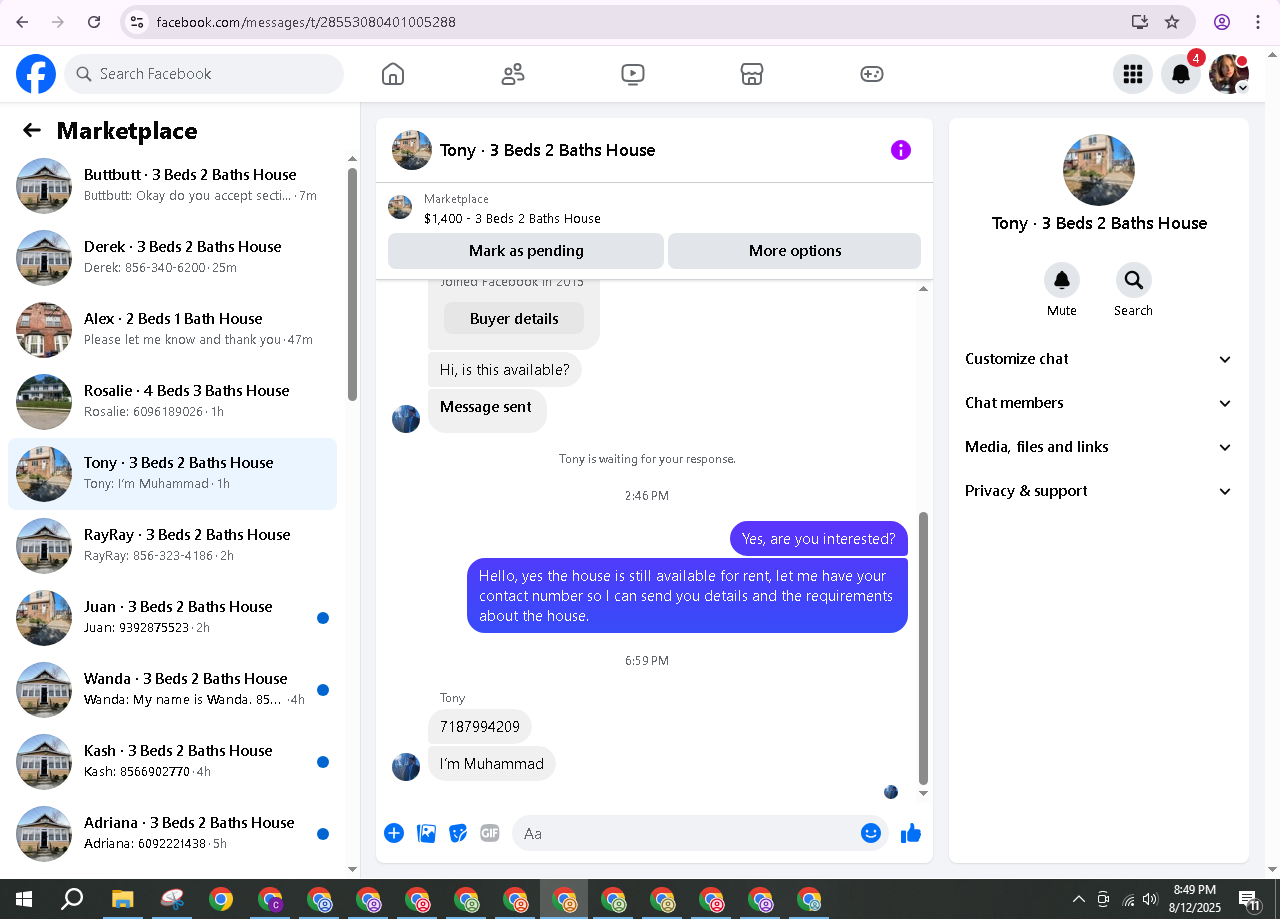Expand Privacy & support section
Screen dimensions: 1280x919
1098,491
